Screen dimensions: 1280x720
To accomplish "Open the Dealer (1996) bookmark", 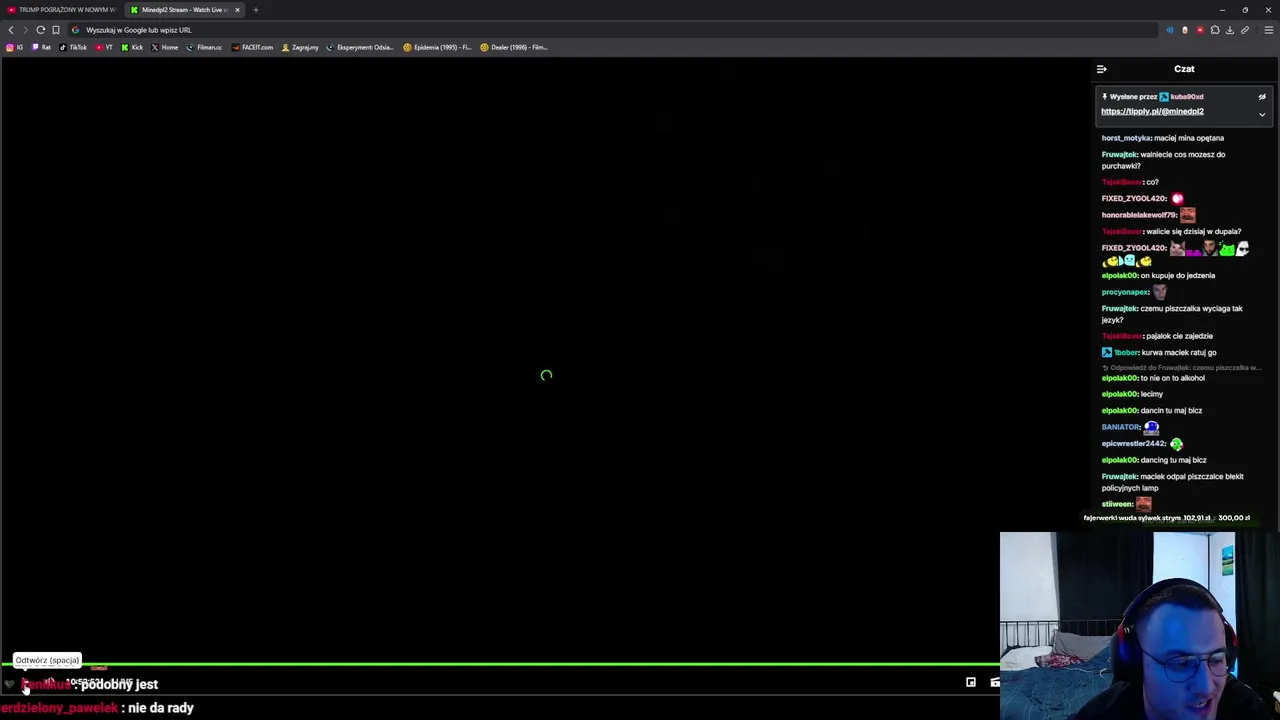I will pyautogui.click(x=514, y=47).
